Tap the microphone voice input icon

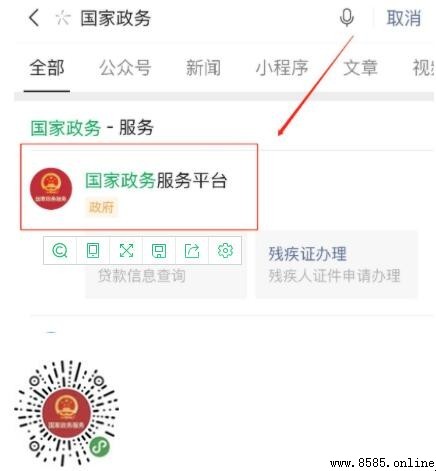point(347,18)
